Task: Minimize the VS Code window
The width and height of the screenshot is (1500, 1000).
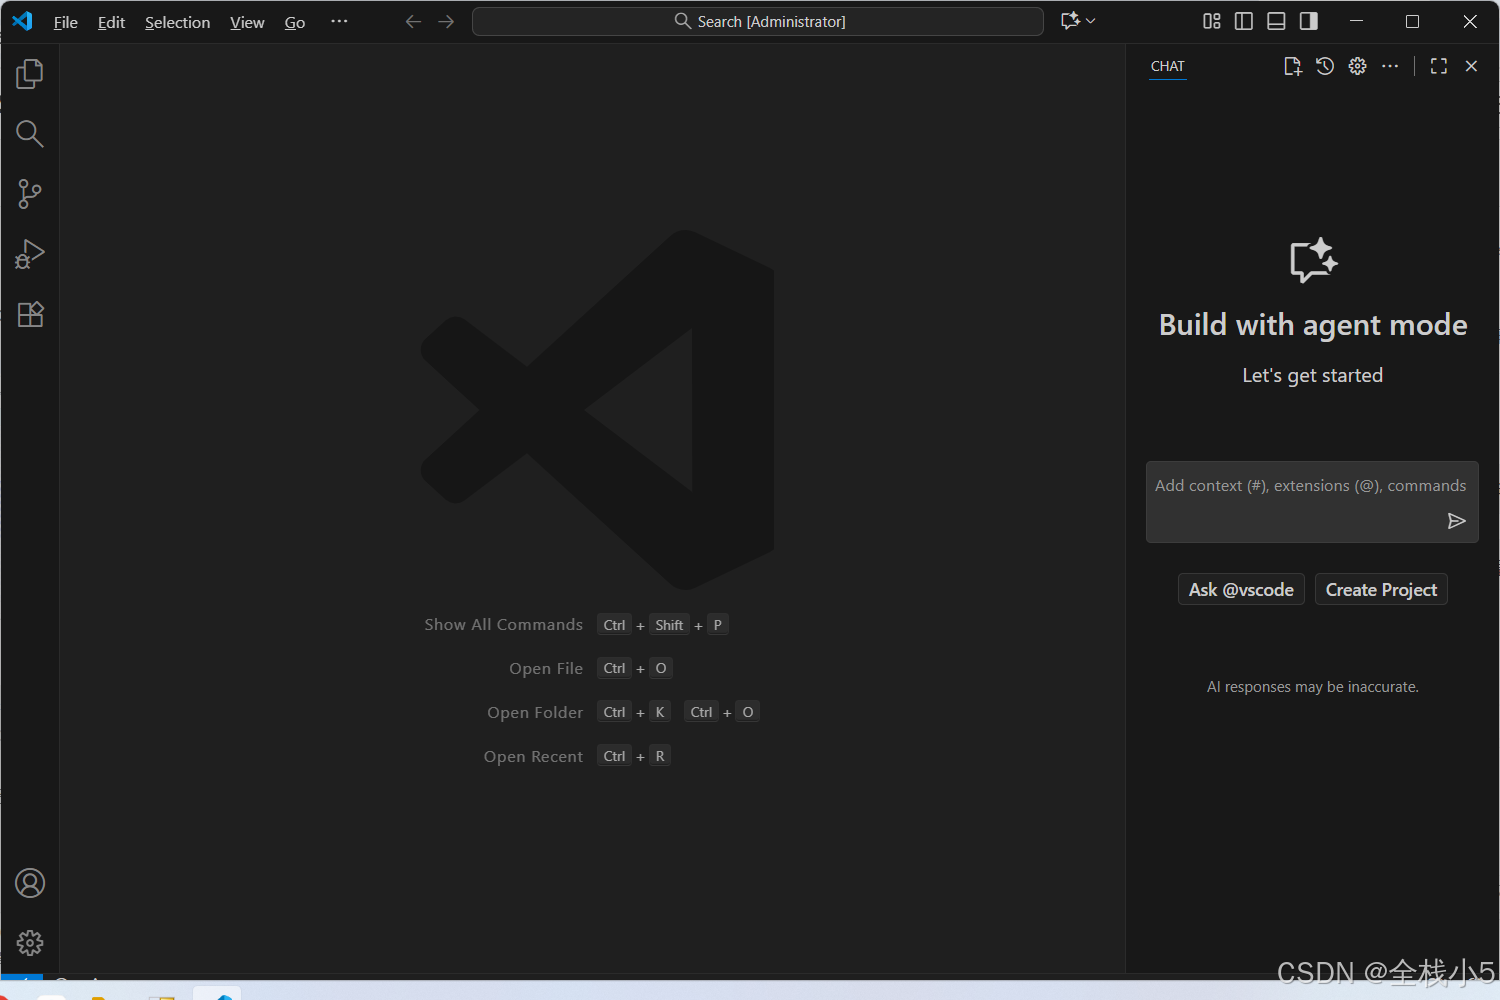Action: point(1356,21)
